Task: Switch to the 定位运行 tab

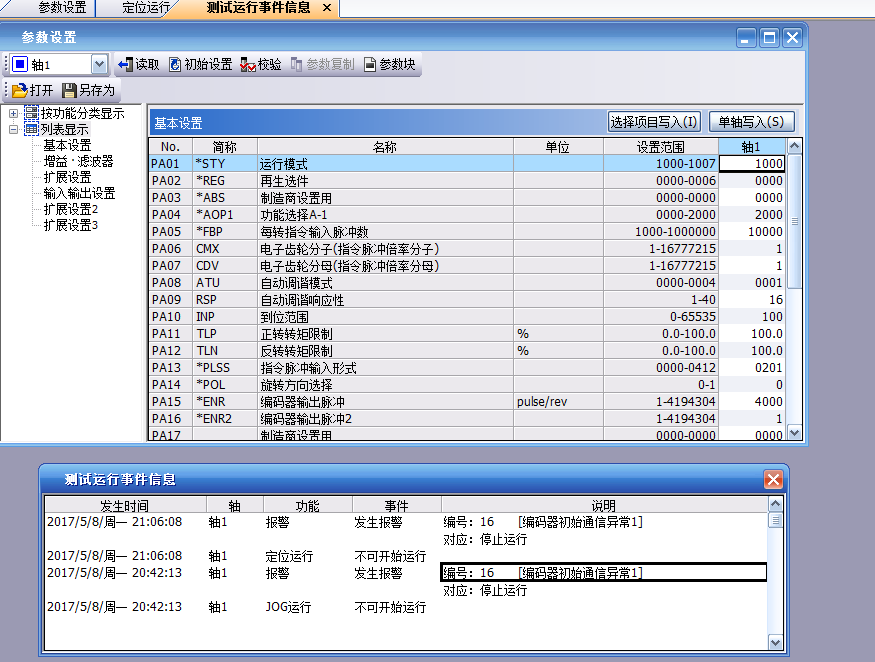Action: pyautogui.click(x=146, y=8)
